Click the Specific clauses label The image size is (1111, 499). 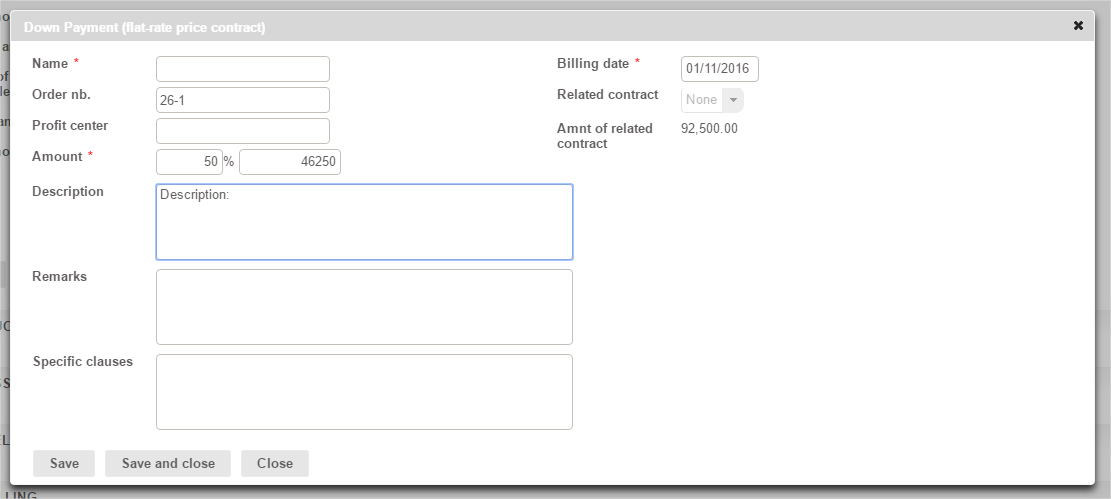click(82, 362)
